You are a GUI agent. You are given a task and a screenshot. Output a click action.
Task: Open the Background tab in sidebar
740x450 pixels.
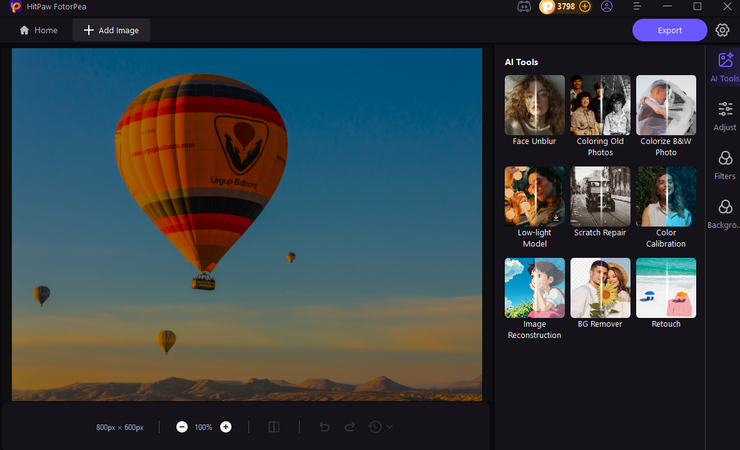725,213
